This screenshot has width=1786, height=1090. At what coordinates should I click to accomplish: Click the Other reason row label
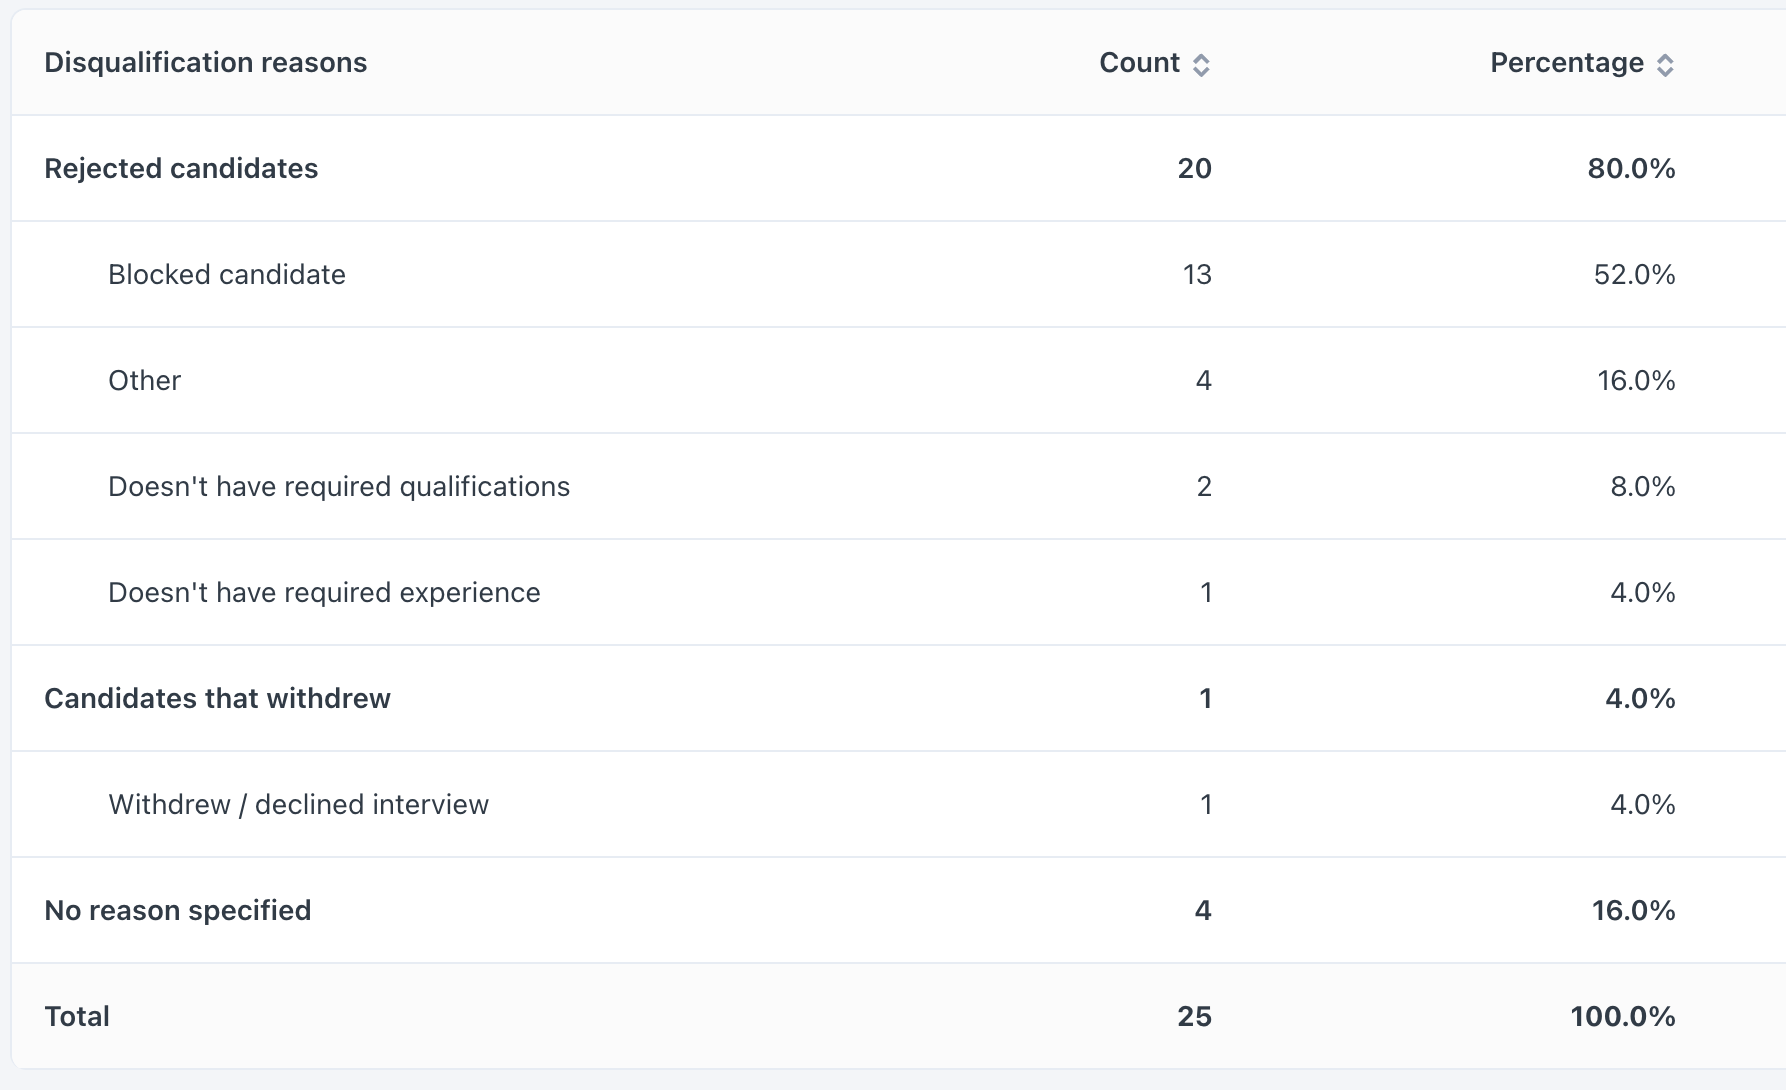[145, 381]
